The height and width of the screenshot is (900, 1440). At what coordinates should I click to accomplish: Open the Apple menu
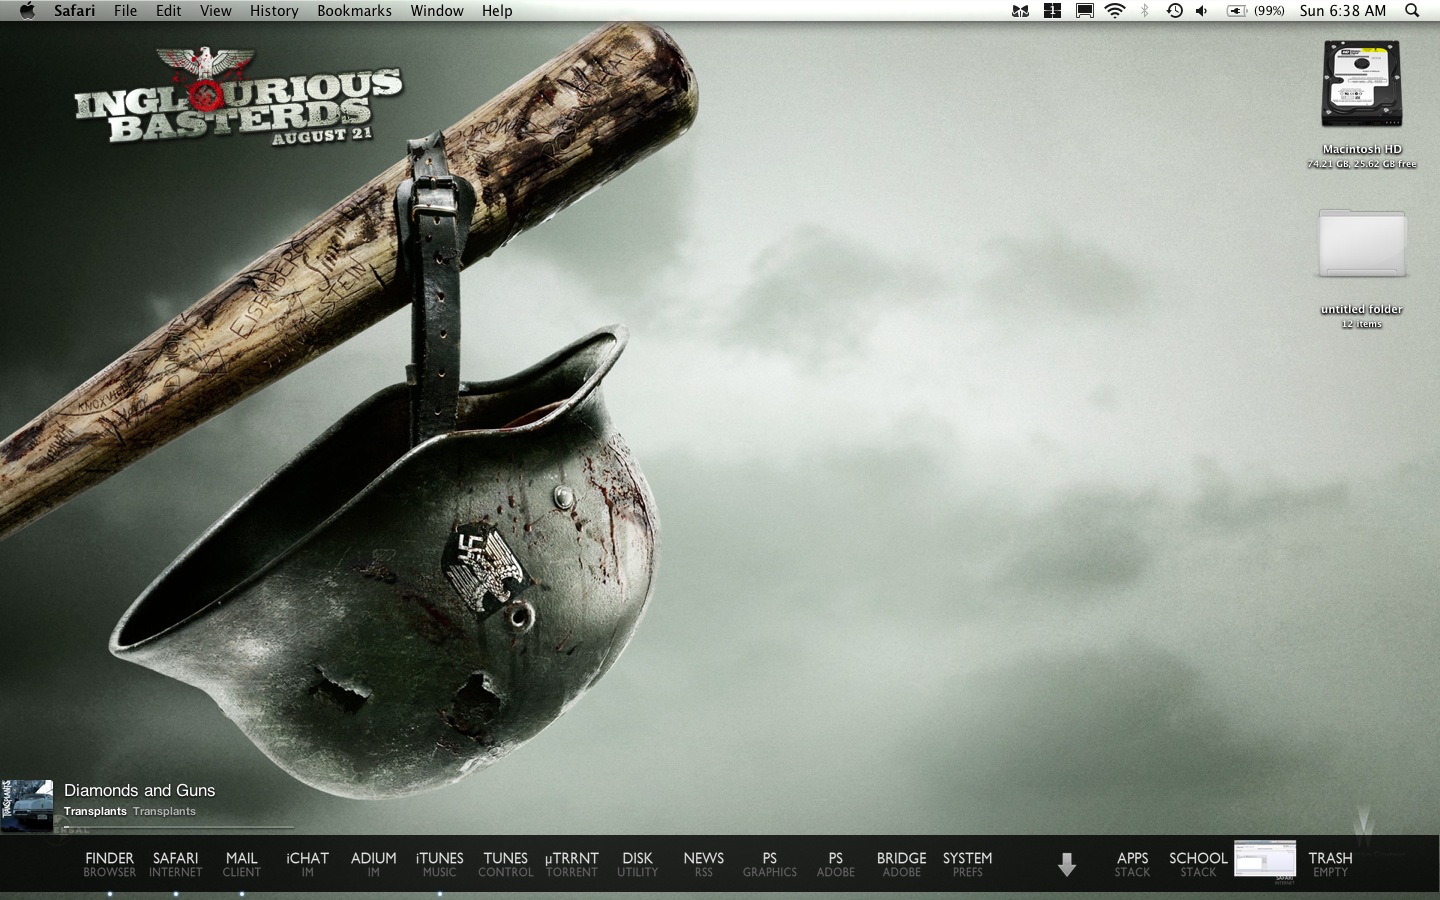[x=27, y=11]
